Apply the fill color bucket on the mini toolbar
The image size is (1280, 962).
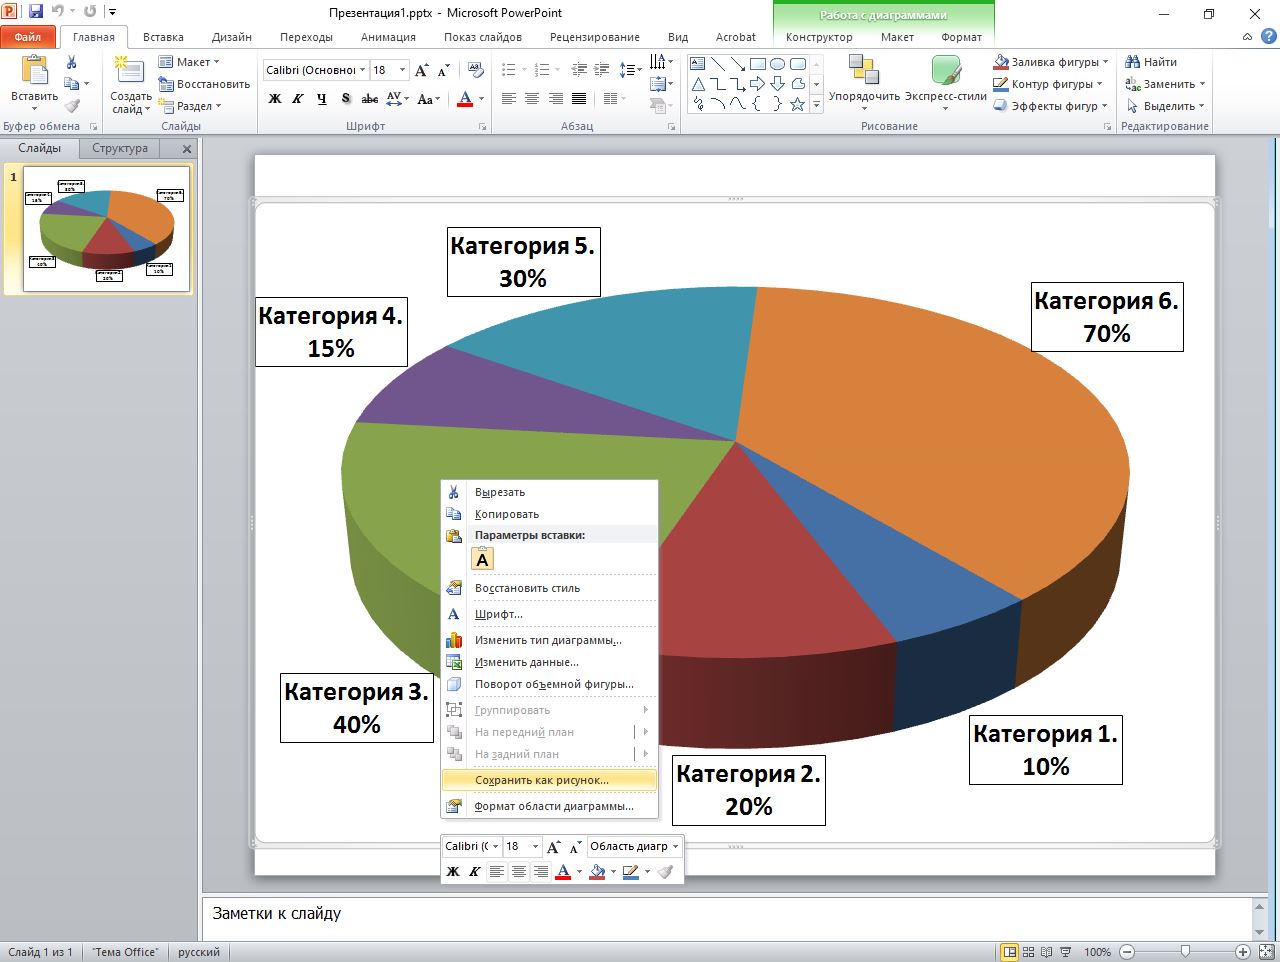(597, 872)
